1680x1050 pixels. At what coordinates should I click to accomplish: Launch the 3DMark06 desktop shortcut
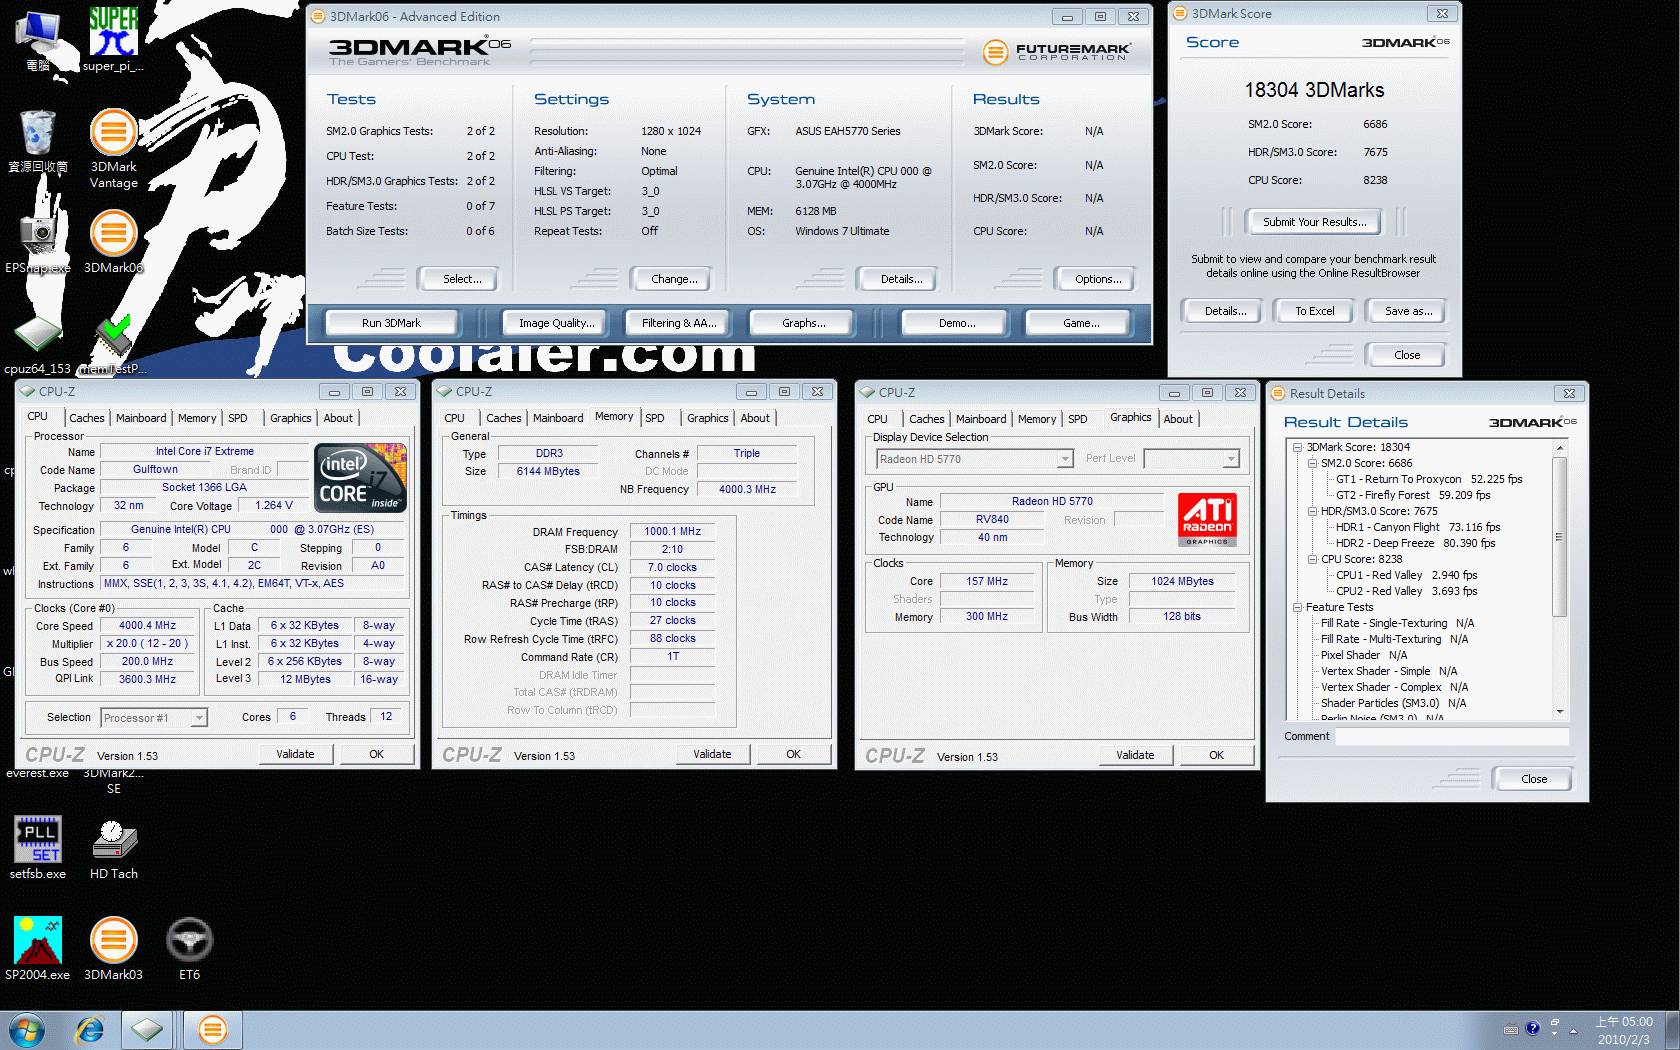point(113,241)
